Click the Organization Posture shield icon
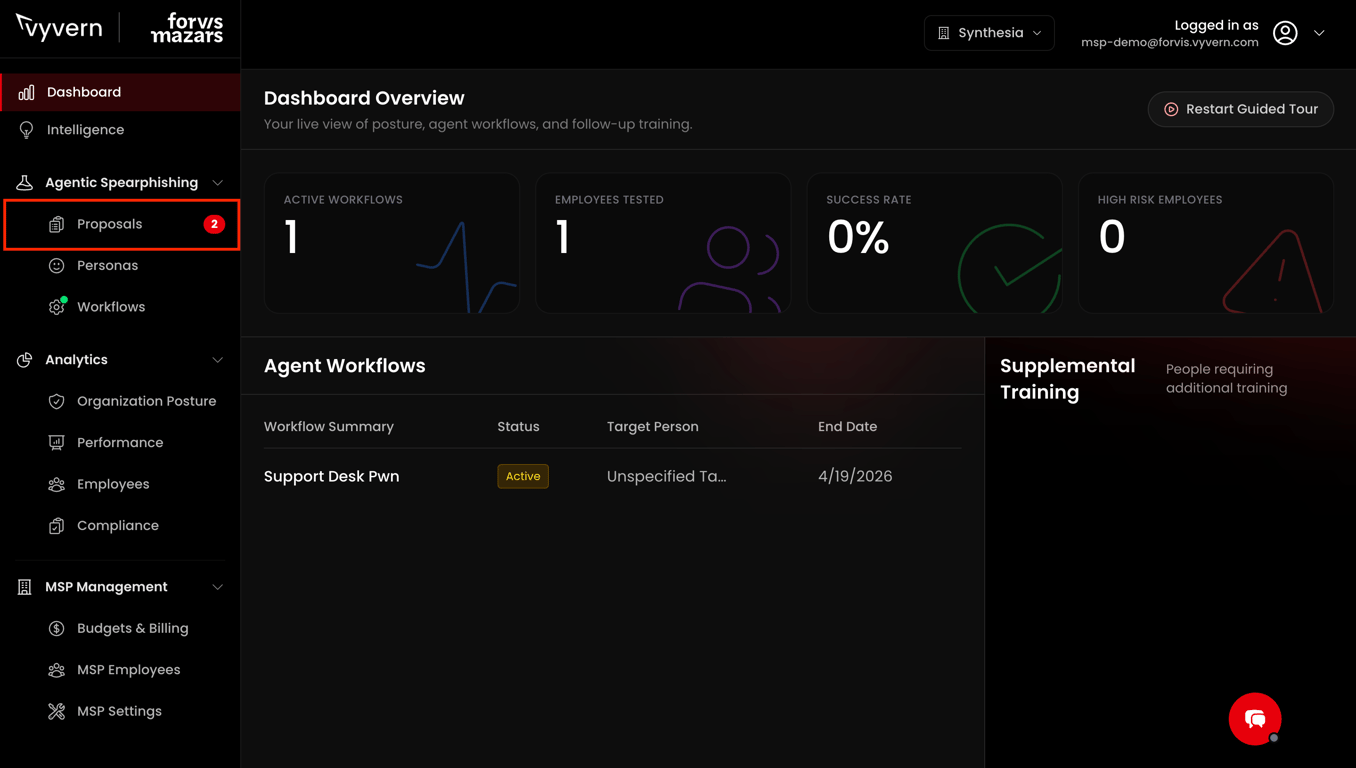1356x768 pixels. point(56,401)
